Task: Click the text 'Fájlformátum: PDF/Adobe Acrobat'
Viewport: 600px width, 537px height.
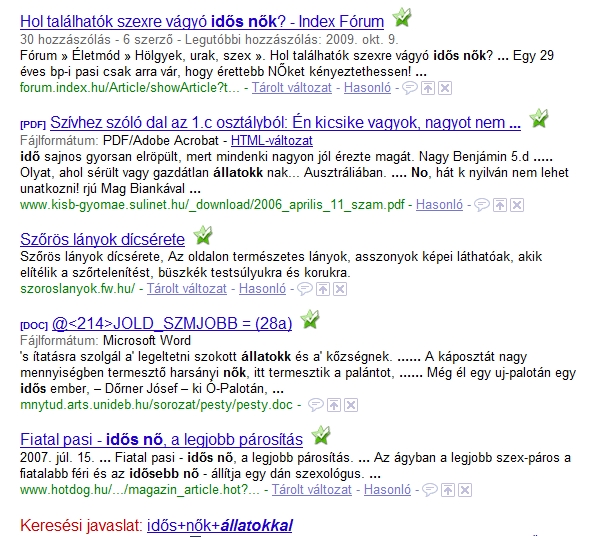Action: 119,140
